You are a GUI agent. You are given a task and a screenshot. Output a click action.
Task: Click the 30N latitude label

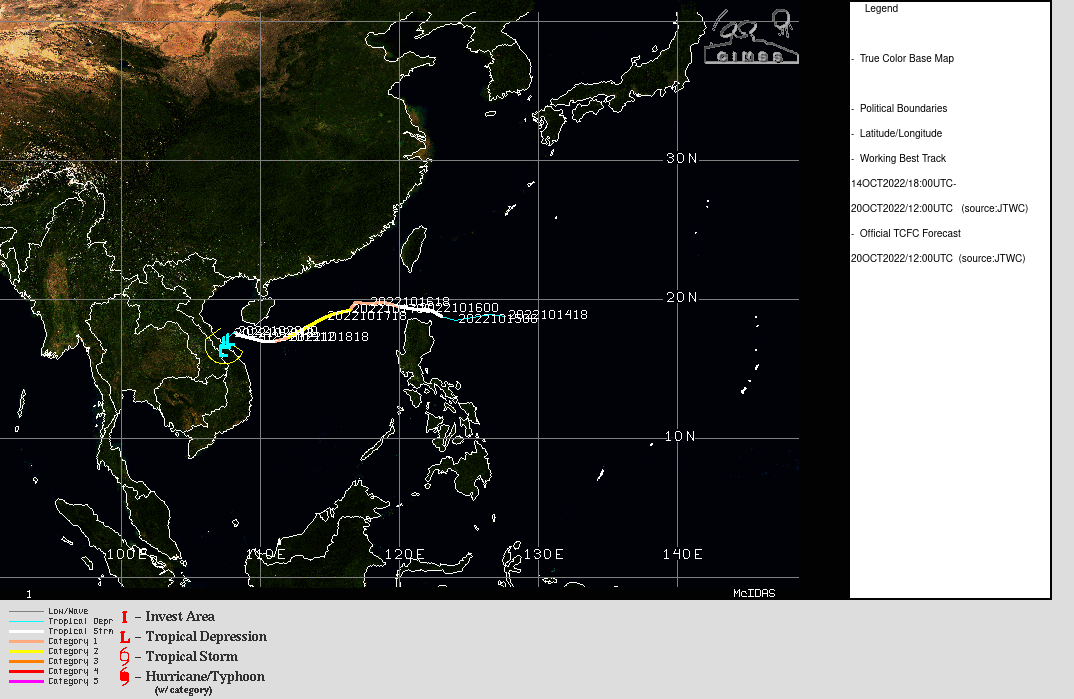coord(682,158)
